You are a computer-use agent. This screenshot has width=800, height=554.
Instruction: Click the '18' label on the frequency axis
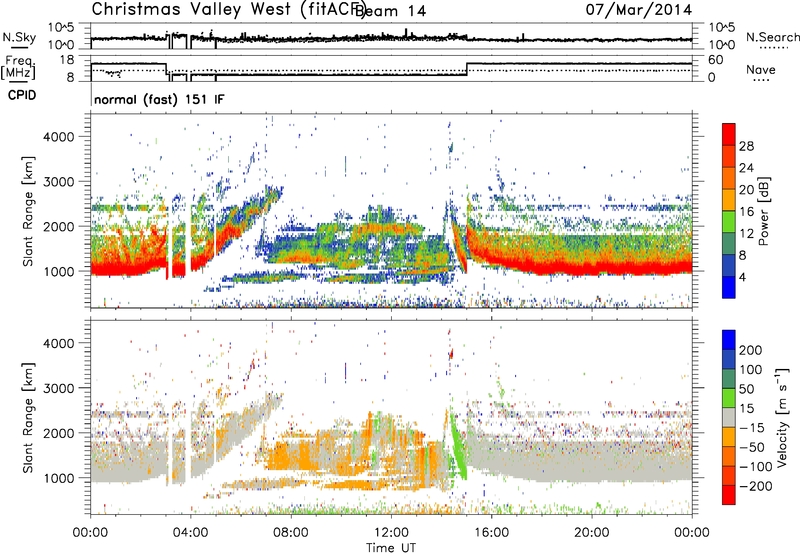click(x=66, y=60)
